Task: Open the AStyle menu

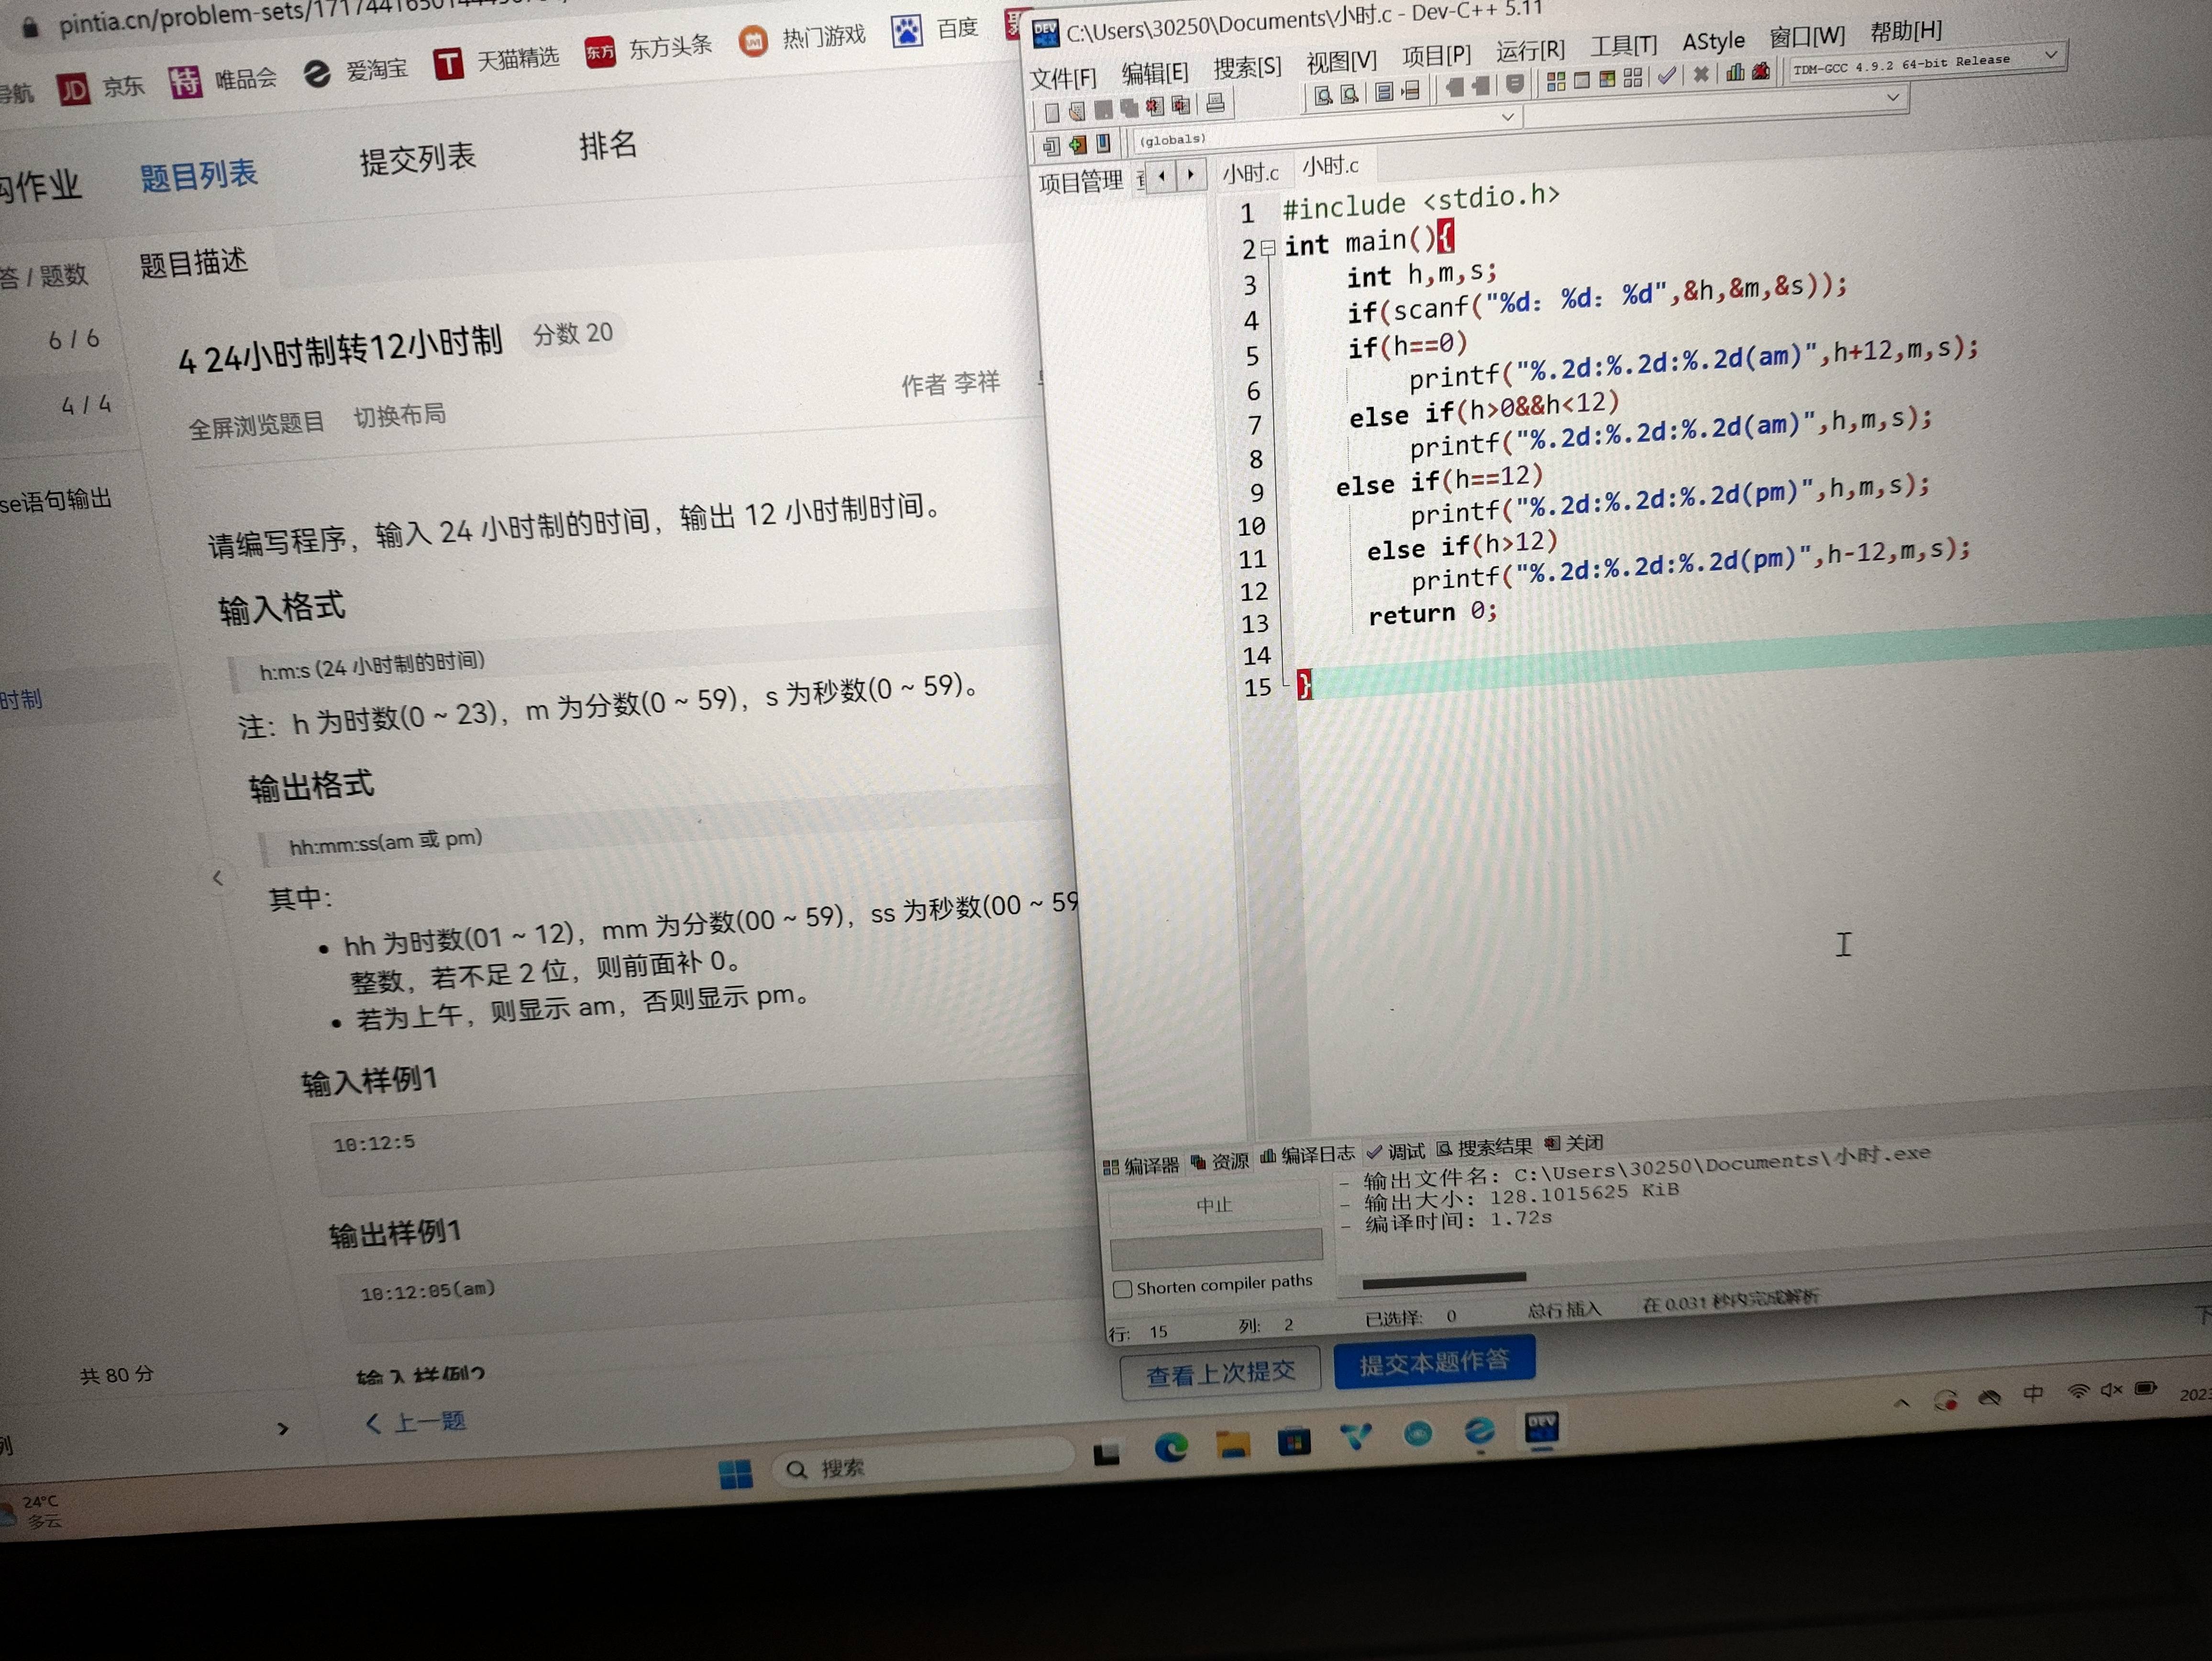Action: click(x=1713, y=42)
